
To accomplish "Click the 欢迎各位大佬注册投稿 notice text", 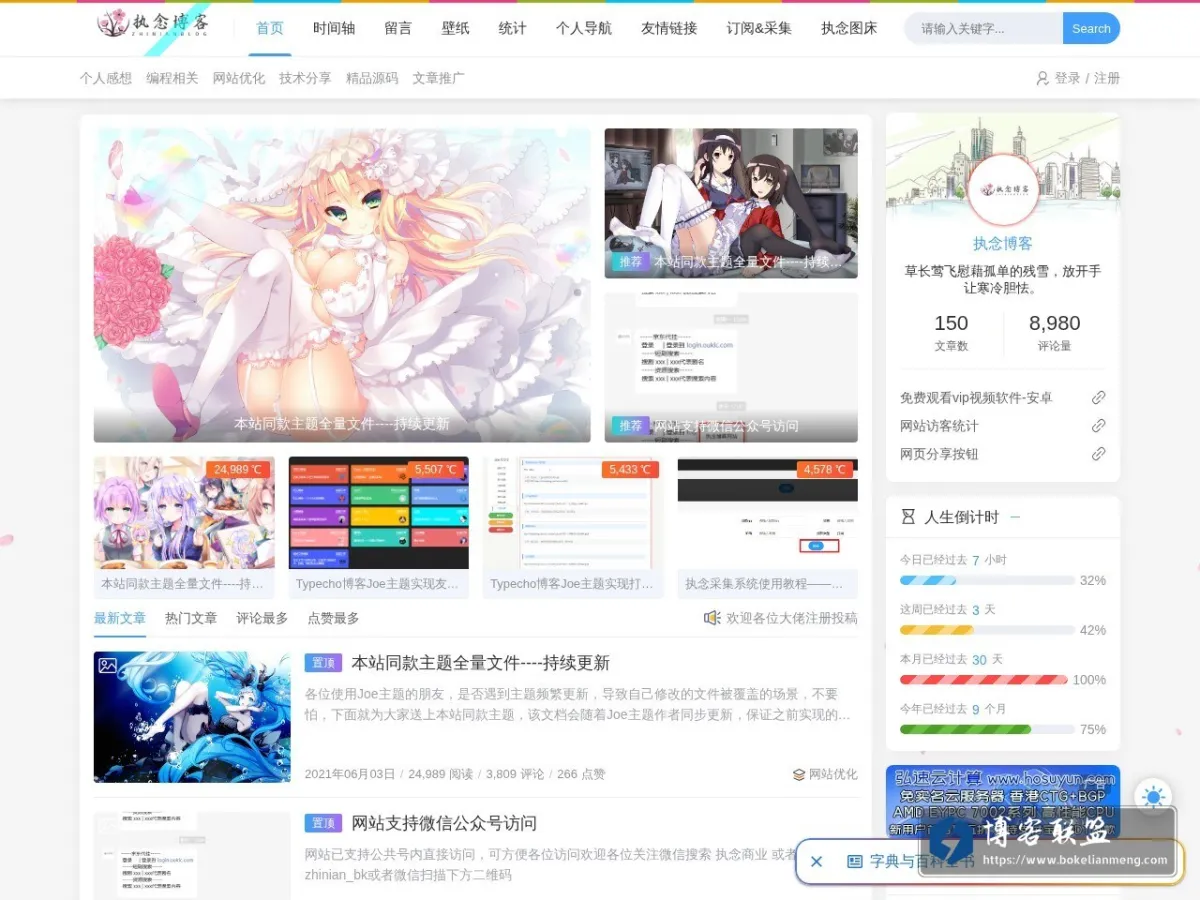I will [x=792, y=618].
